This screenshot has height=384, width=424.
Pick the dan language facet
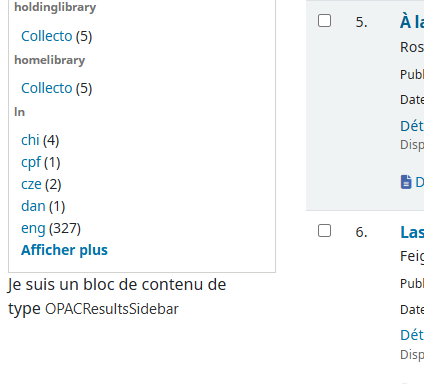[x=33, y=206]
